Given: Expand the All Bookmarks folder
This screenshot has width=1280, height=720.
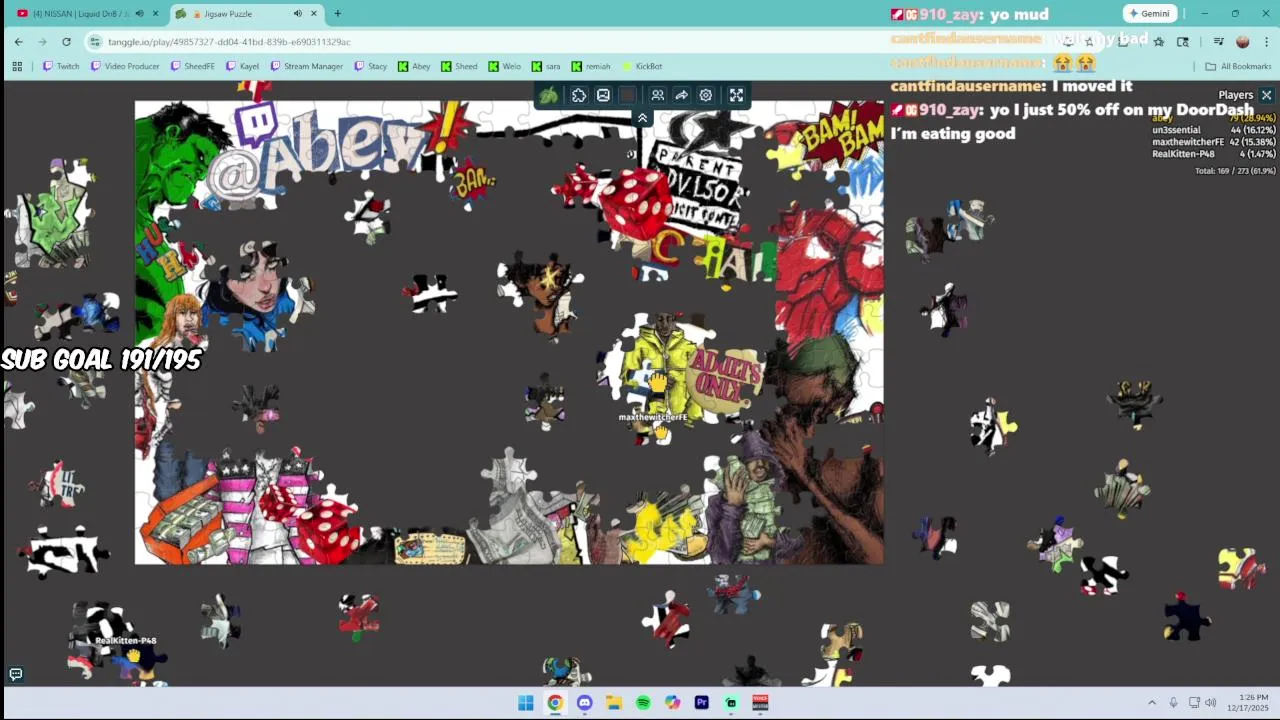Looking at the screenshot, I should [1238, 66].
